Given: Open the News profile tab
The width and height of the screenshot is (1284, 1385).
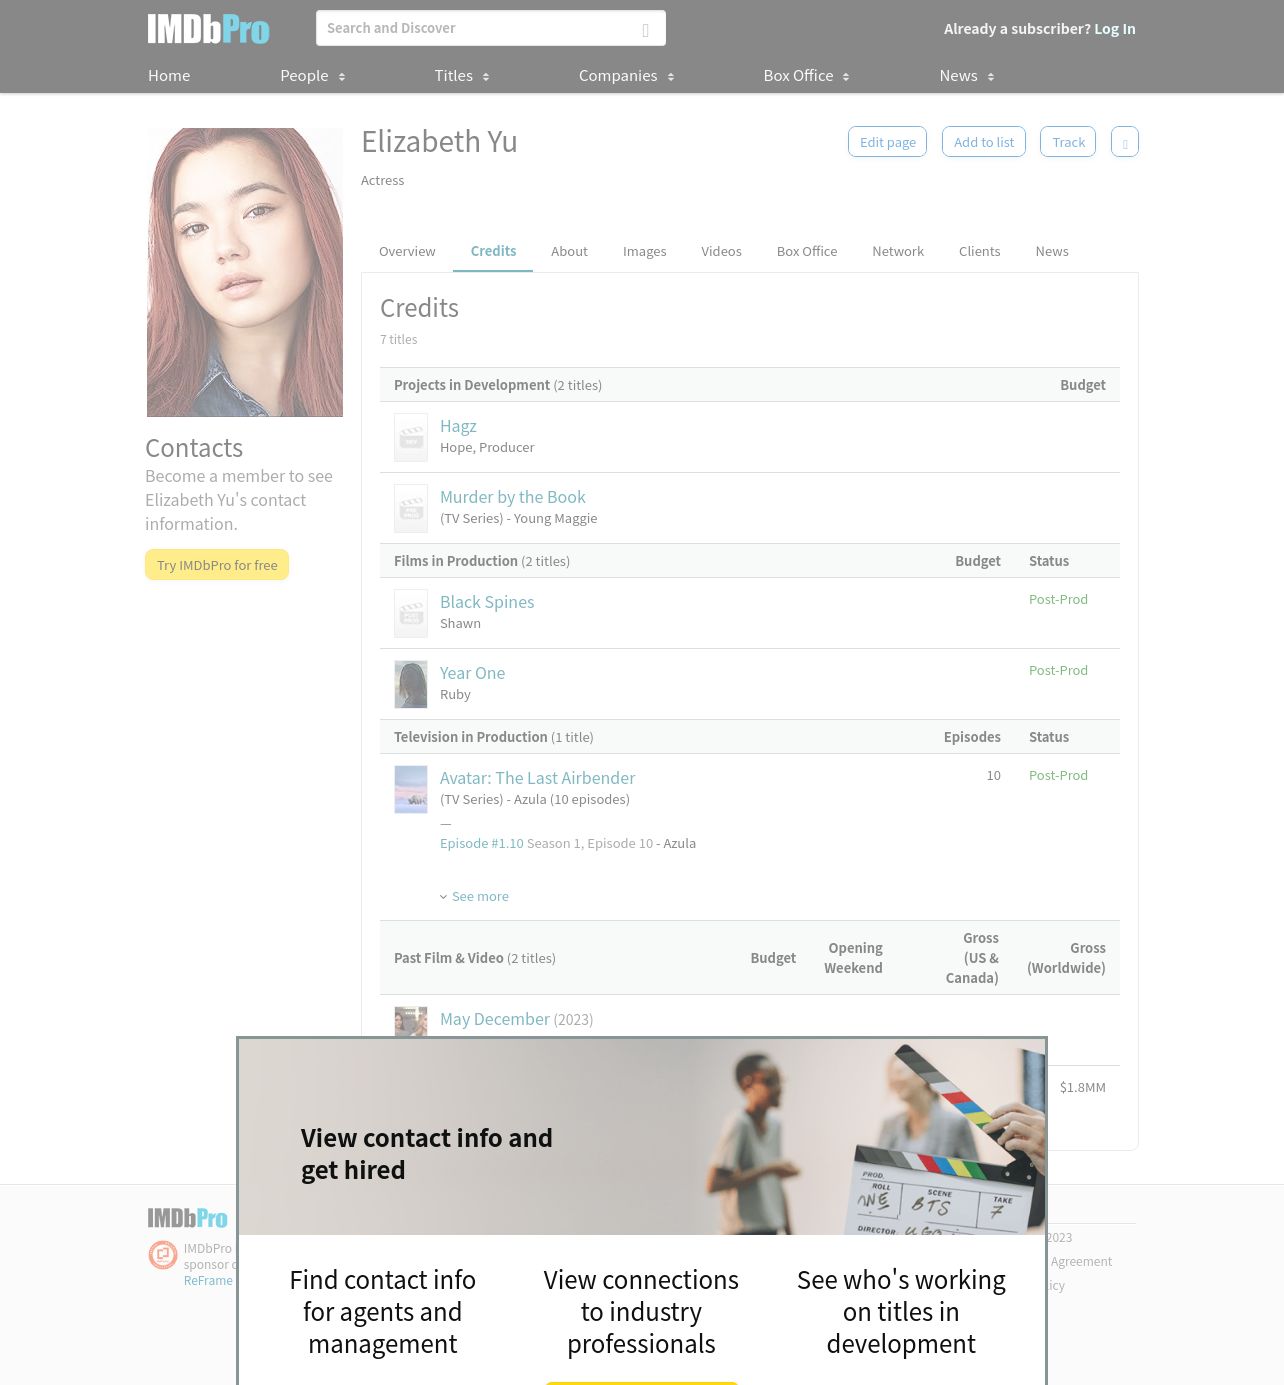Looking at the screenshot, I should coord(1052,251).
